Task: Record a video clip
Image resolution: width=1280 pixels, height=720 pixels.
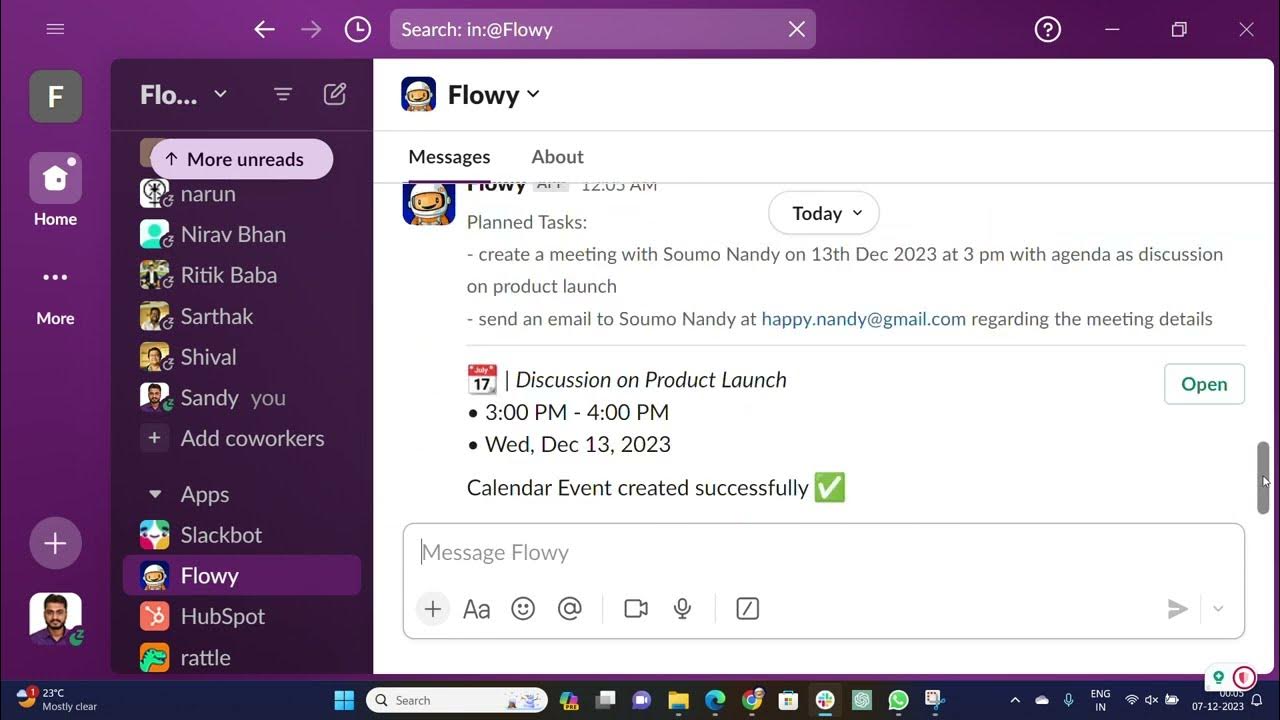Action: tap(636, 608)
